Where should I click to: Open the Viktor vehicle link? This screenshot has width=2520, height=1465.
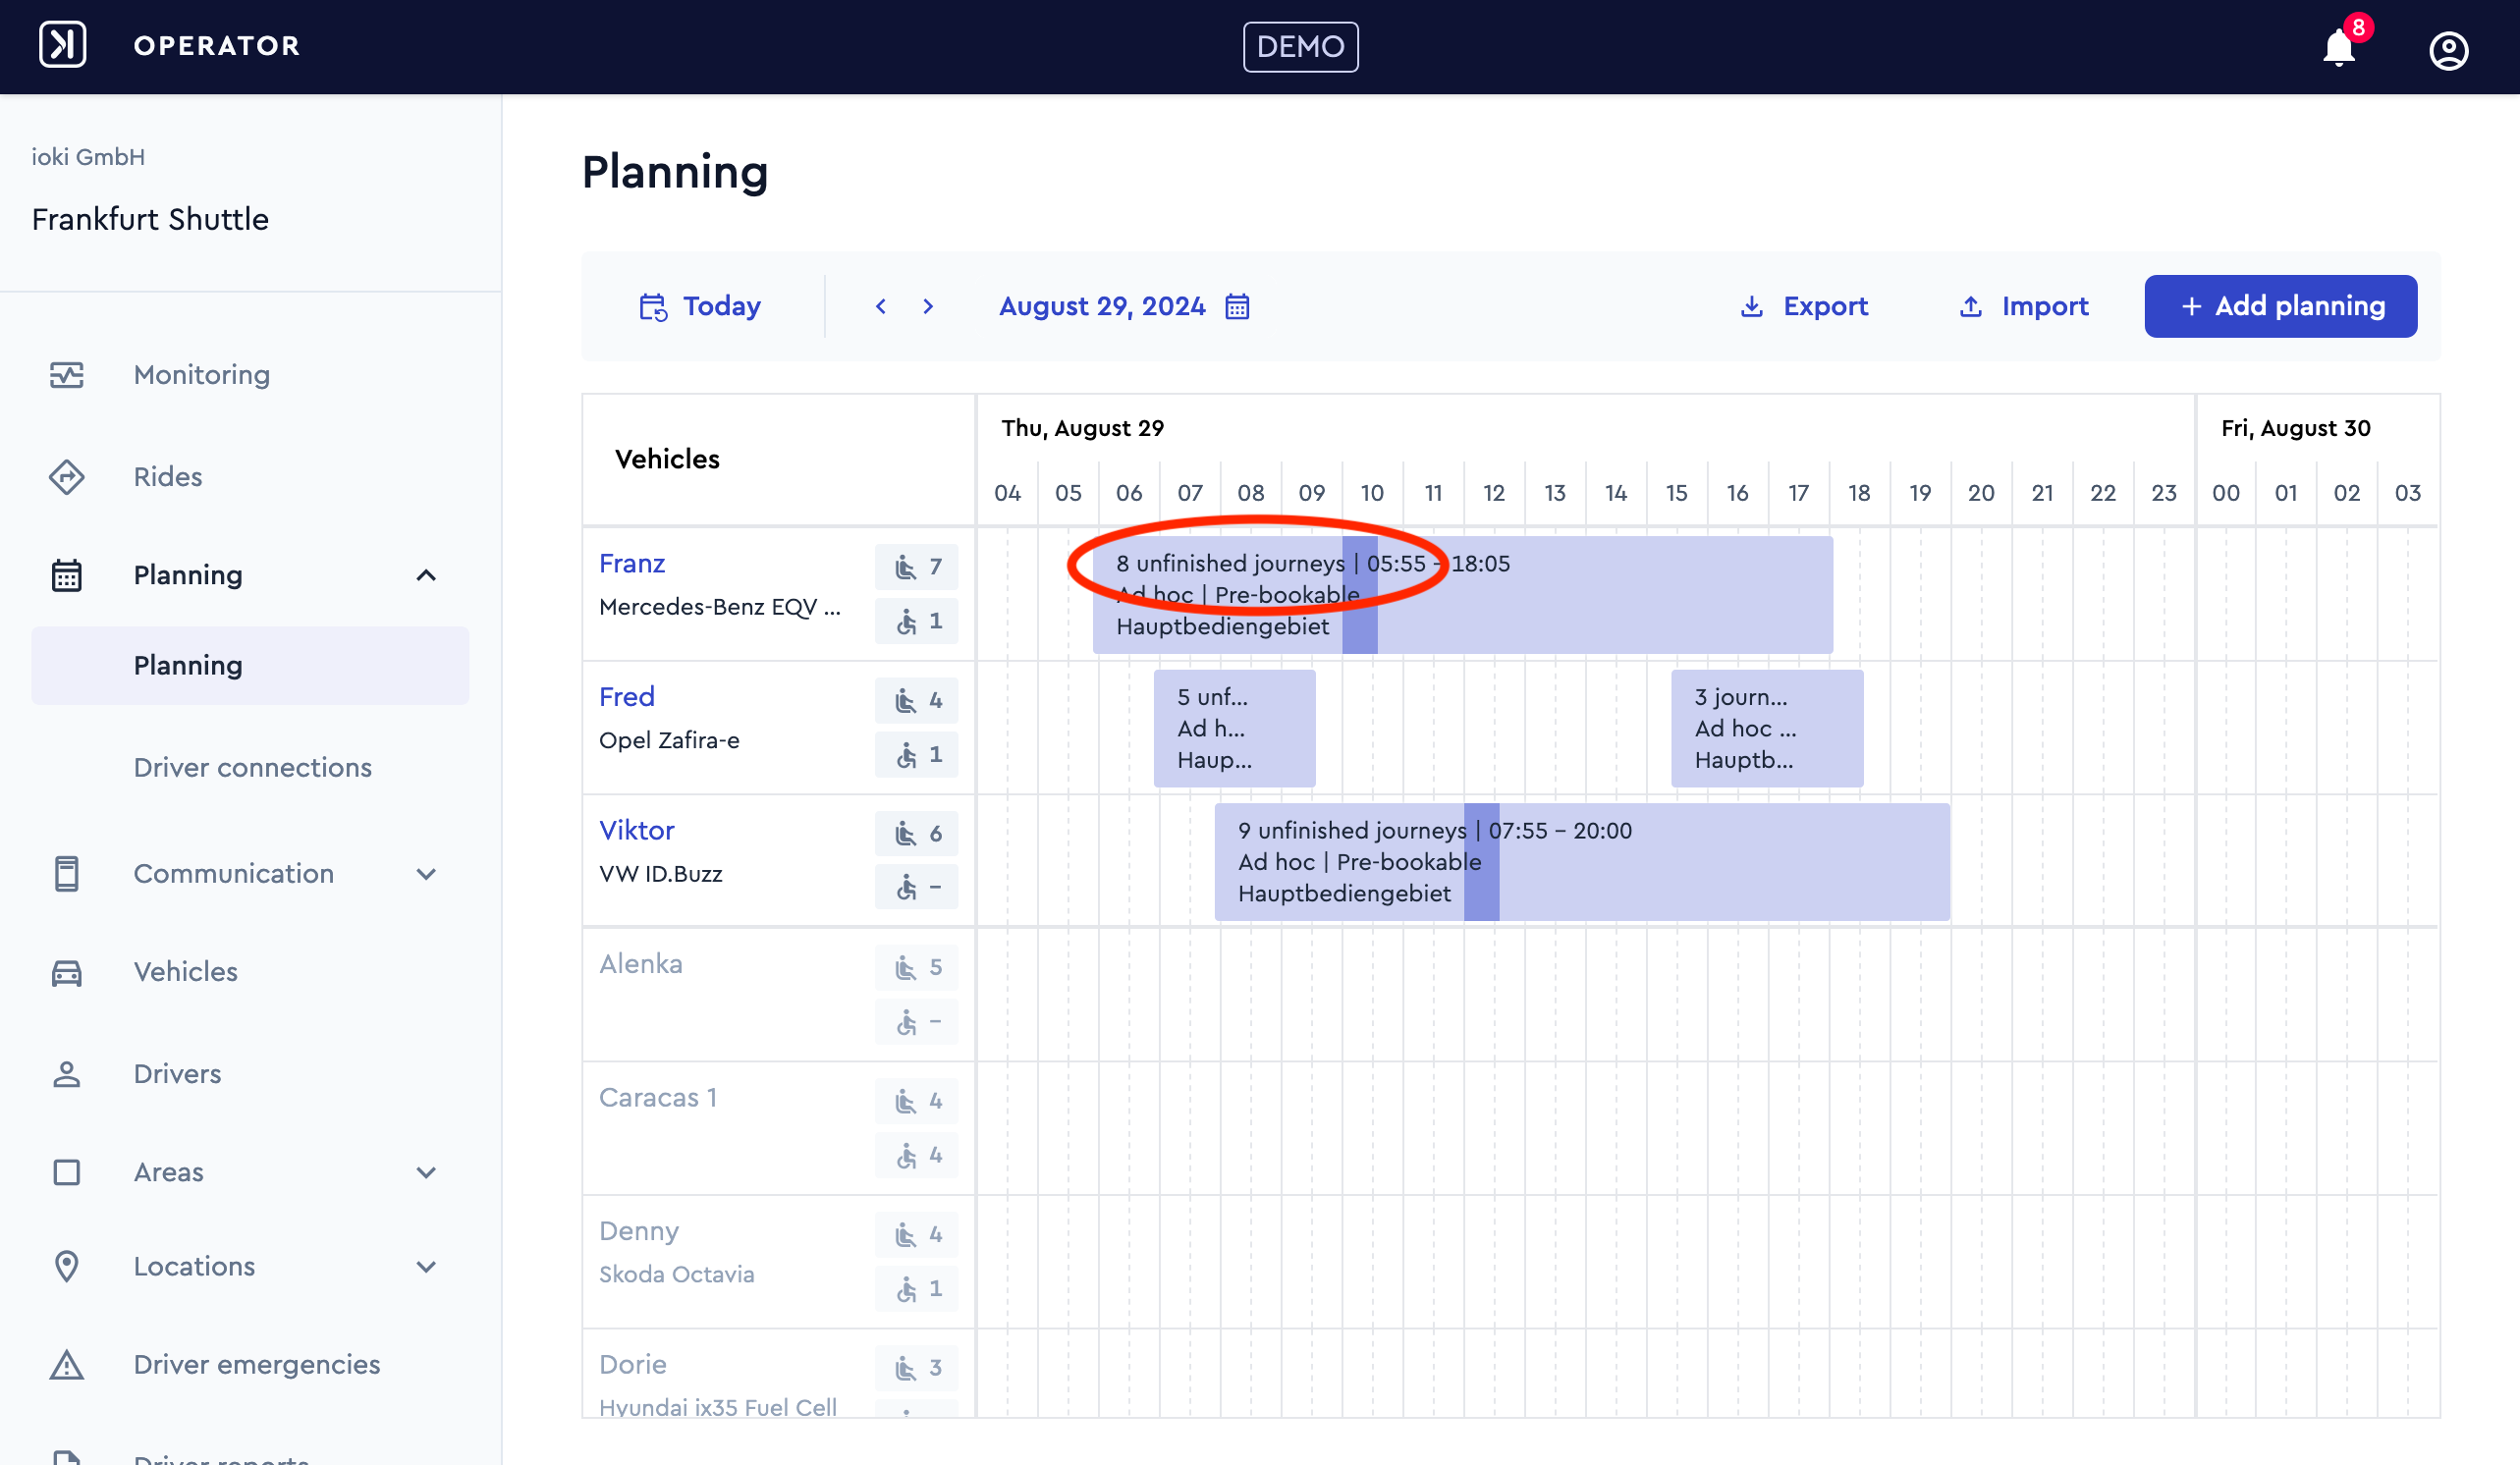click(x=637, y=831)
